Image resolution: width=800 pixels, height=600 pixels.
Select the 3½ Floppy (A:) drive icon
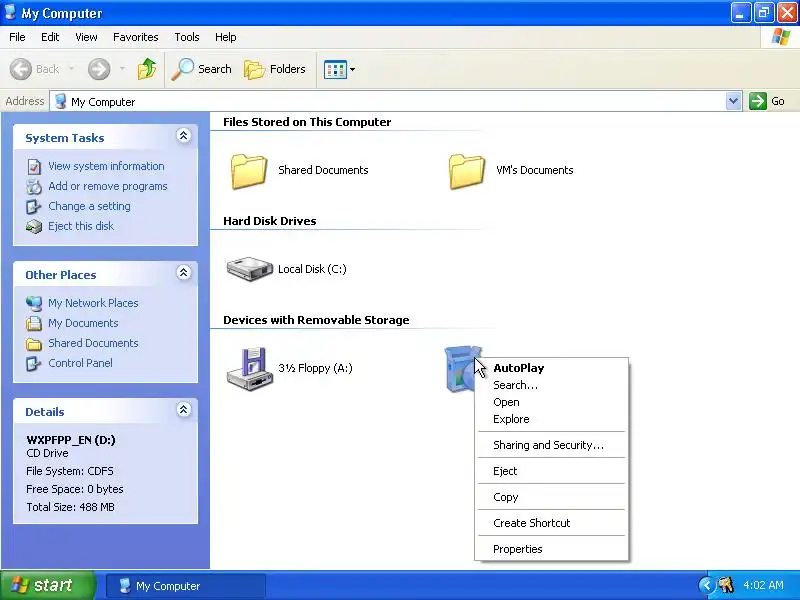click(x=249, y=369)
